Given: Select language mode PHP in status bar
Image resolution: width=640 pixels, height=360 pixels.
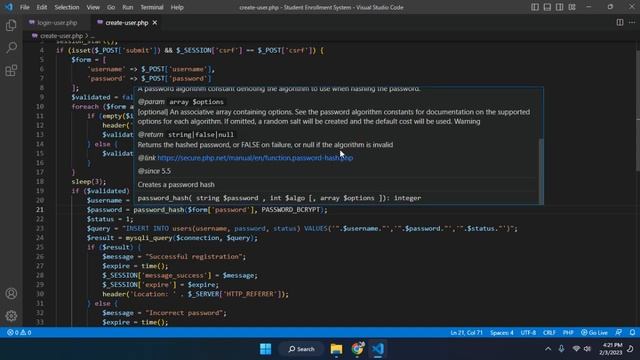Looking at the screenshot, I should (568, 333).
